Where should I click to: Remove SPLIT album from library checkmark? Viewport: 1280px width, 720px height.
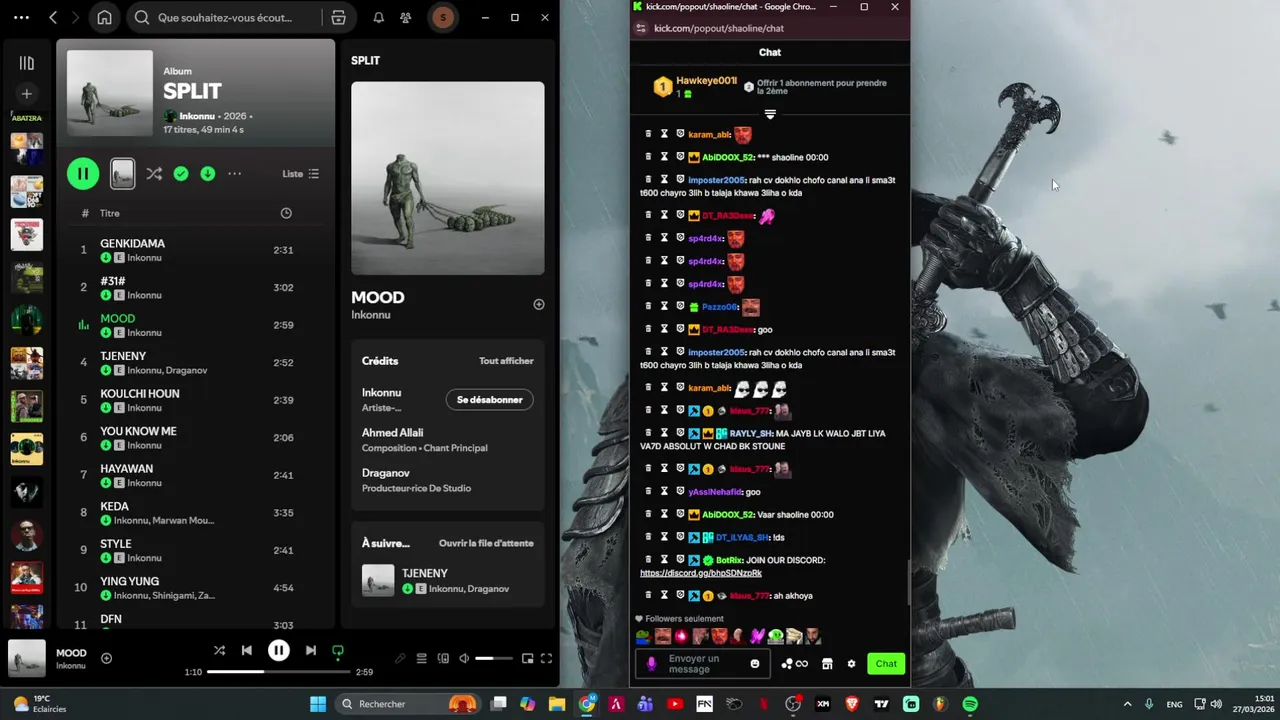pos(181,174)
